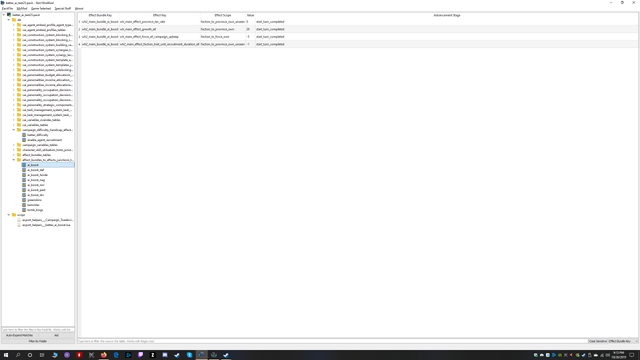The height and width of the screenshot is (360, 640).
Task: Open the Game Selected menu
Action: click(41, 8)
